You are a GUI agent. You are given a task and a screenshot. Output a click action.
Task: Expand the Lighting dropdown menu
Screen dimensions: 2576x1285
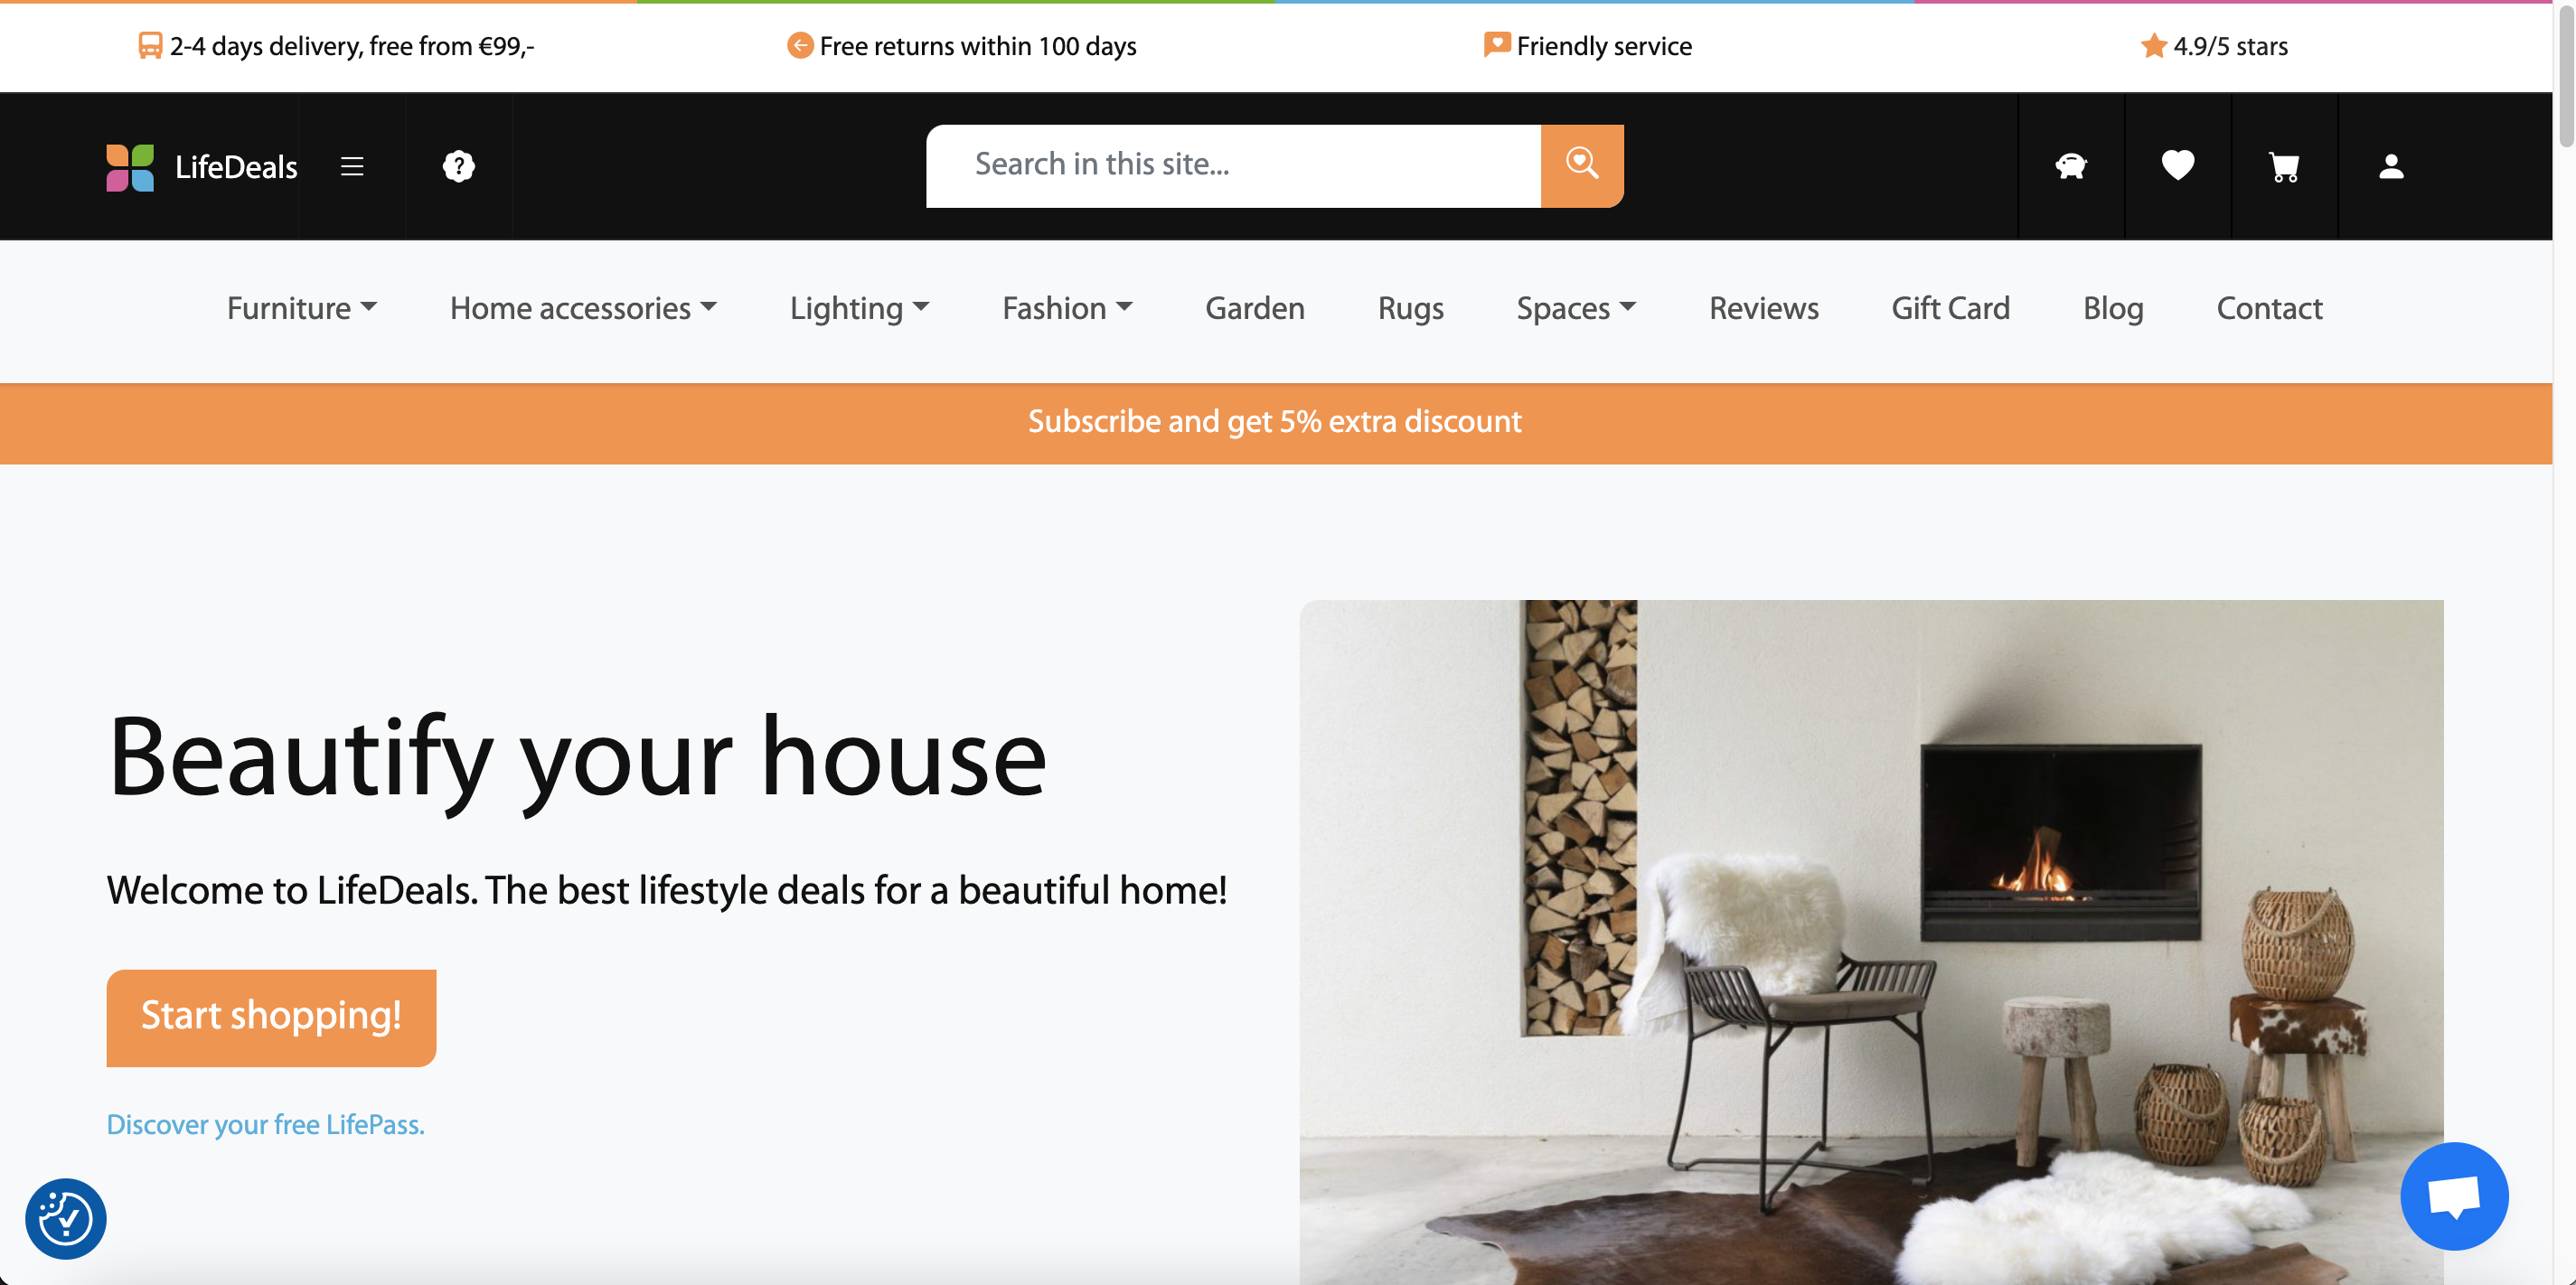(859, 308)
